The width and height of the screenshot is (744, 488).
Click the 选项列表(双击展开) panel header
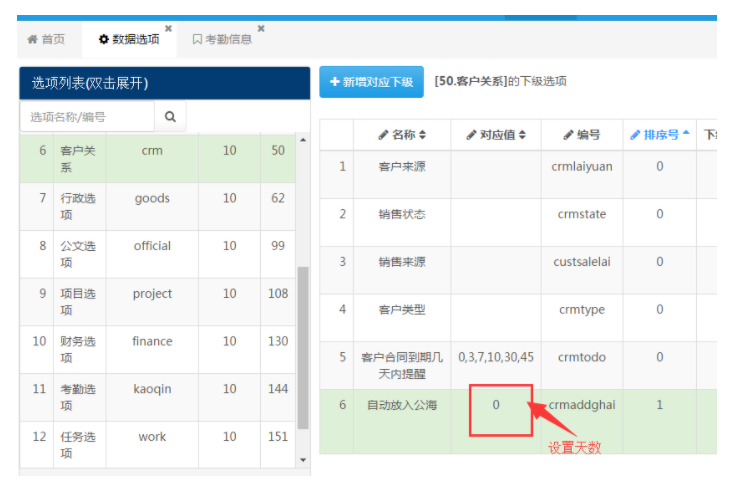[165, 83]
